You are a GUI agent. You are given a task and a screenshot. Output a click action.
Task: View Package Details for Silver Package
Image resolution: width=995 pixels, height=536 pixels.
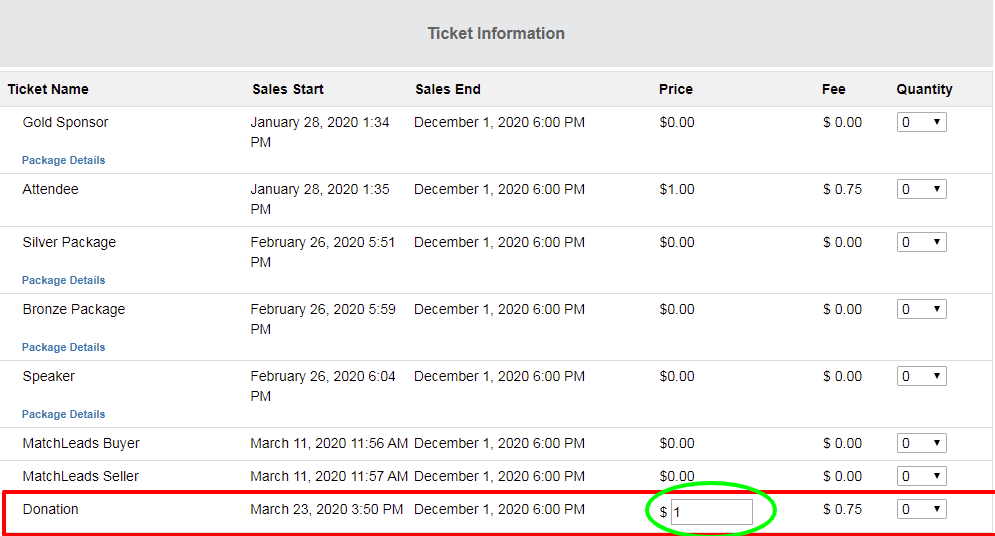point(63,280)
